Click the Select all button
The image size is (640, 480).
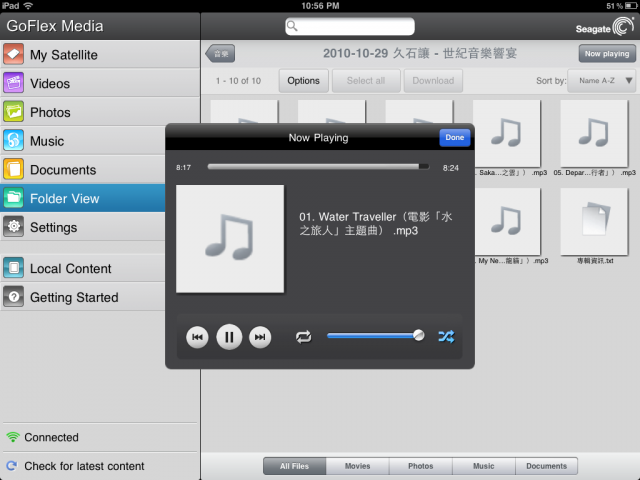(366, 81)
